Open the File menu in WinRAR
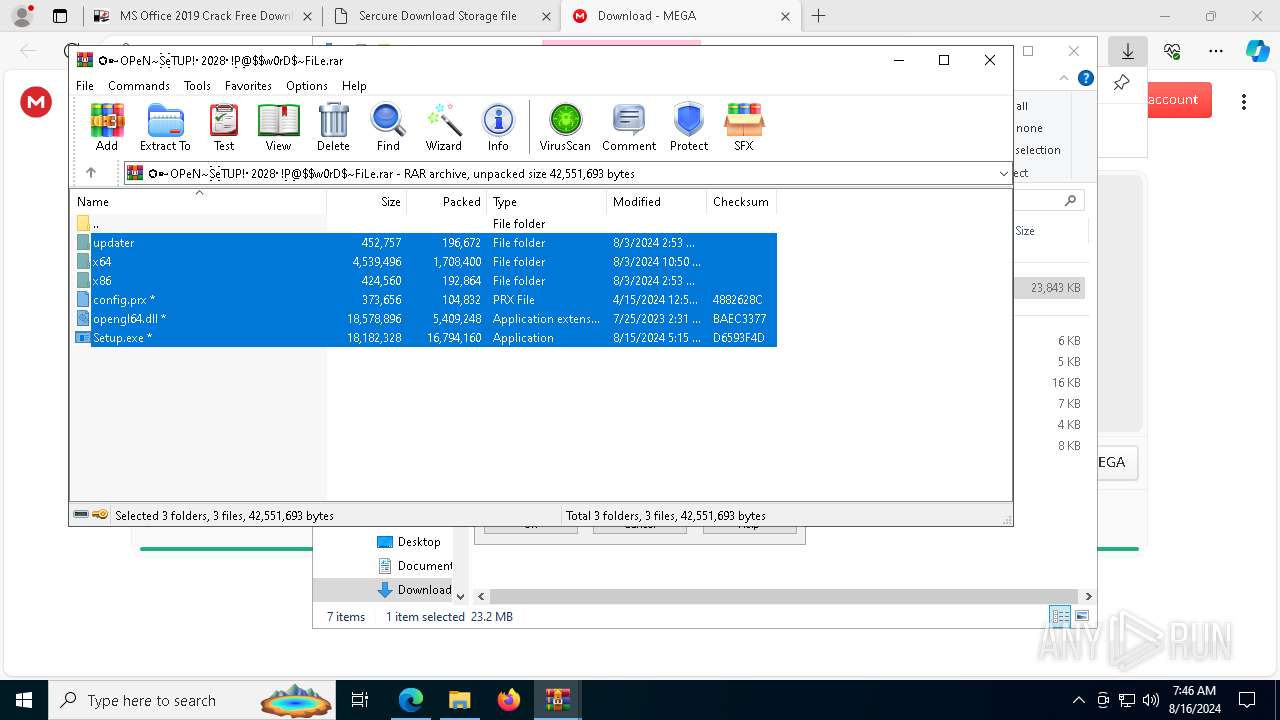Image resolution: width=1280 pixels, height=720 pixels. click(x=85, y=86)
